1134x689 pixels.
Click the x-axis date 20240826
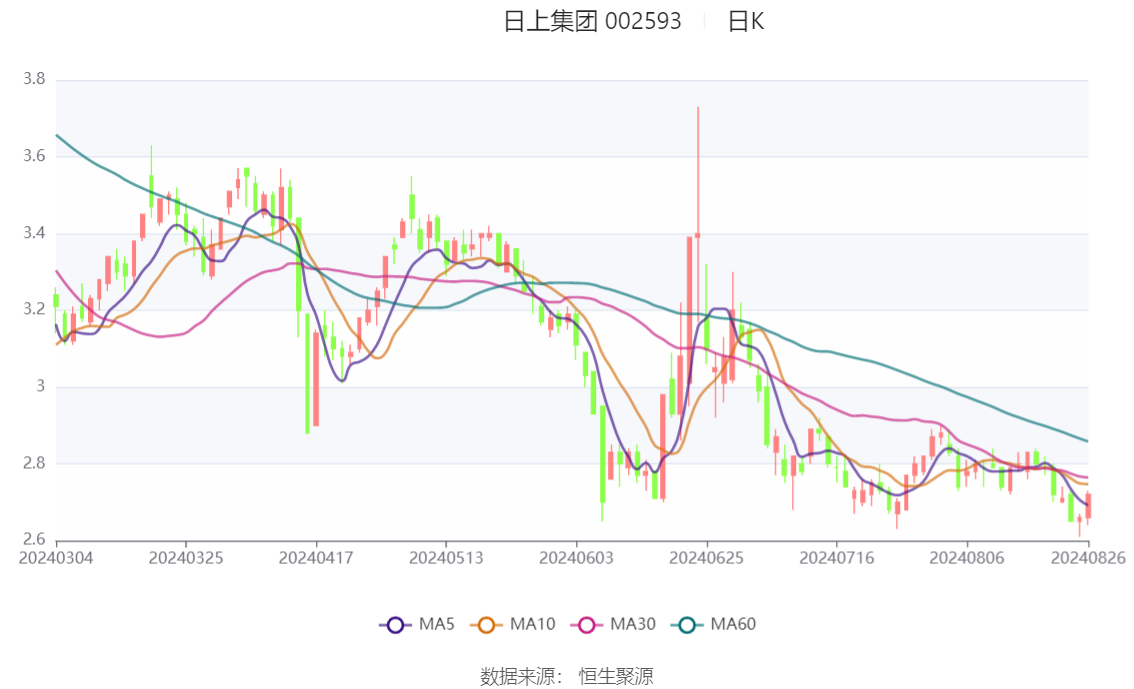(1088, 558)
